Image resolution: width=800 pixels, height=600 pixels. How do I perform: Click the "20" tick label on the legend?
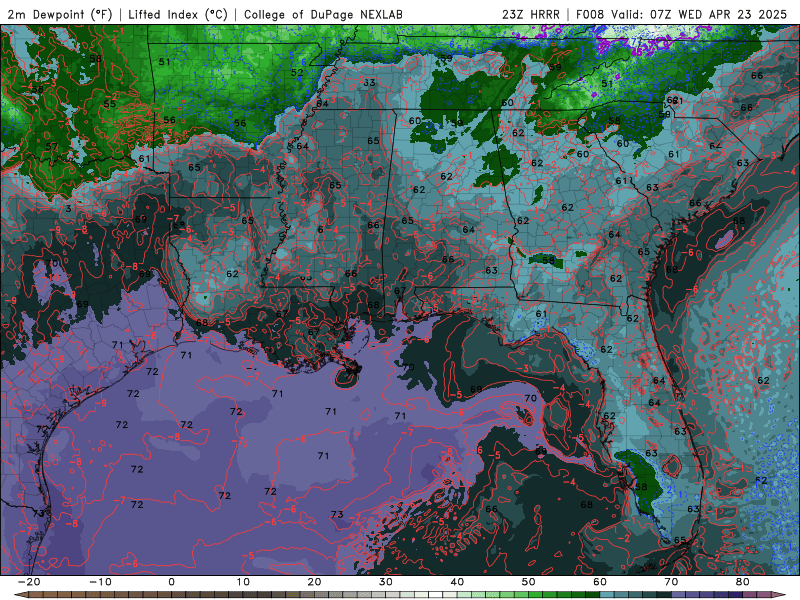pos(314,582)
